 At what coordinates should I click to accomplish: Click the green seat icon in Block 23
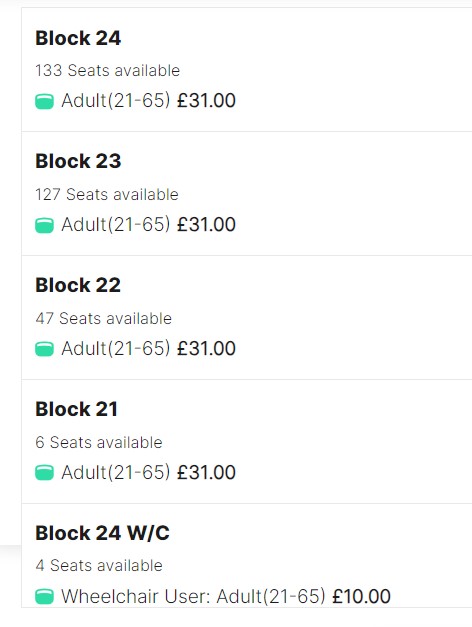pyautogui.click(x=44, y=225)
